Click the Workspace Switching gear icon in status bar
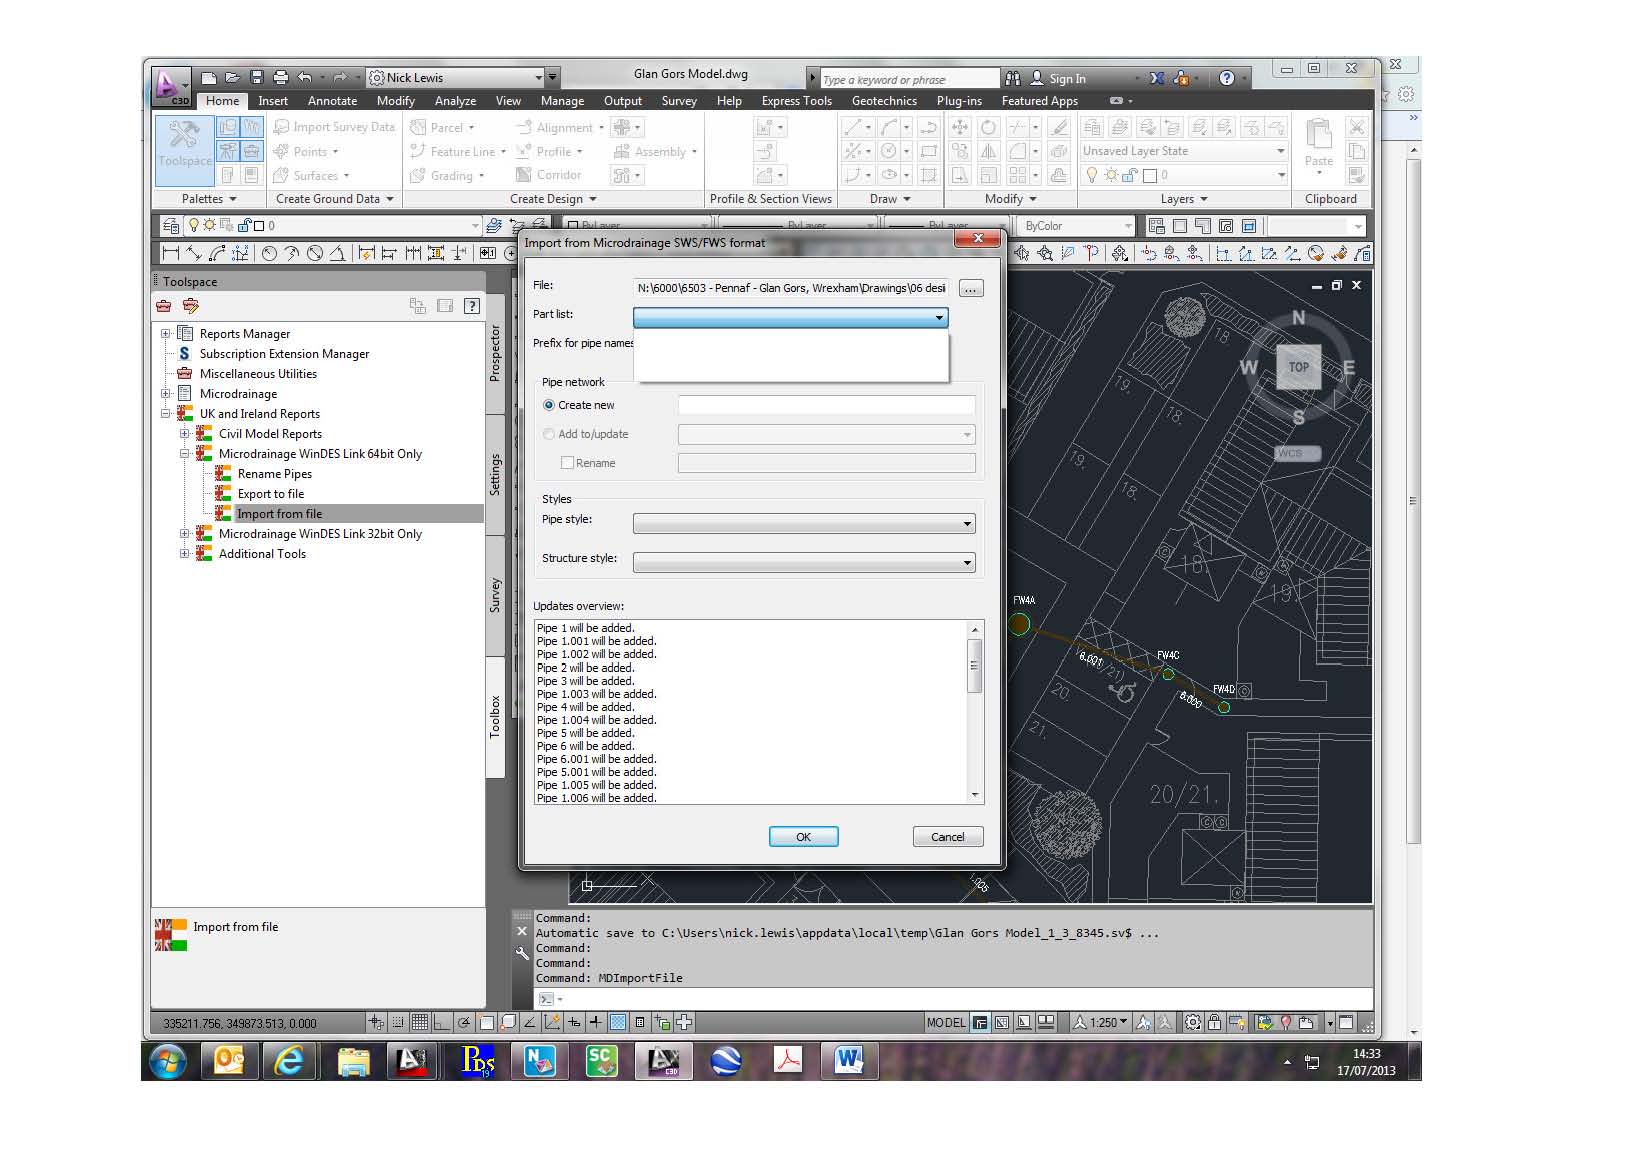 coord(1193,1023)
